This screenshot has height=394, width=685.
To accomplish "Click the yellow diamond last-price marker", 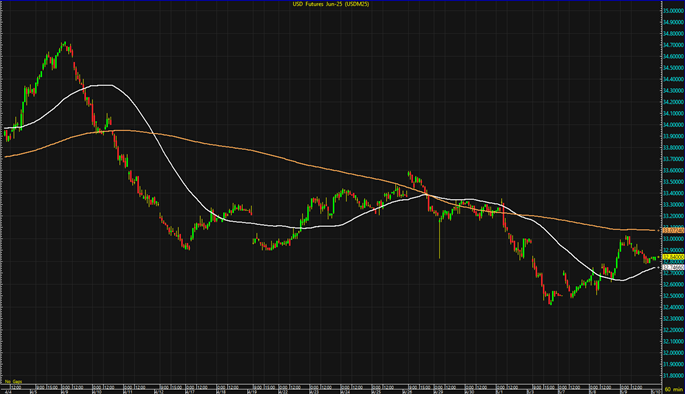I will tap(658, 257).
